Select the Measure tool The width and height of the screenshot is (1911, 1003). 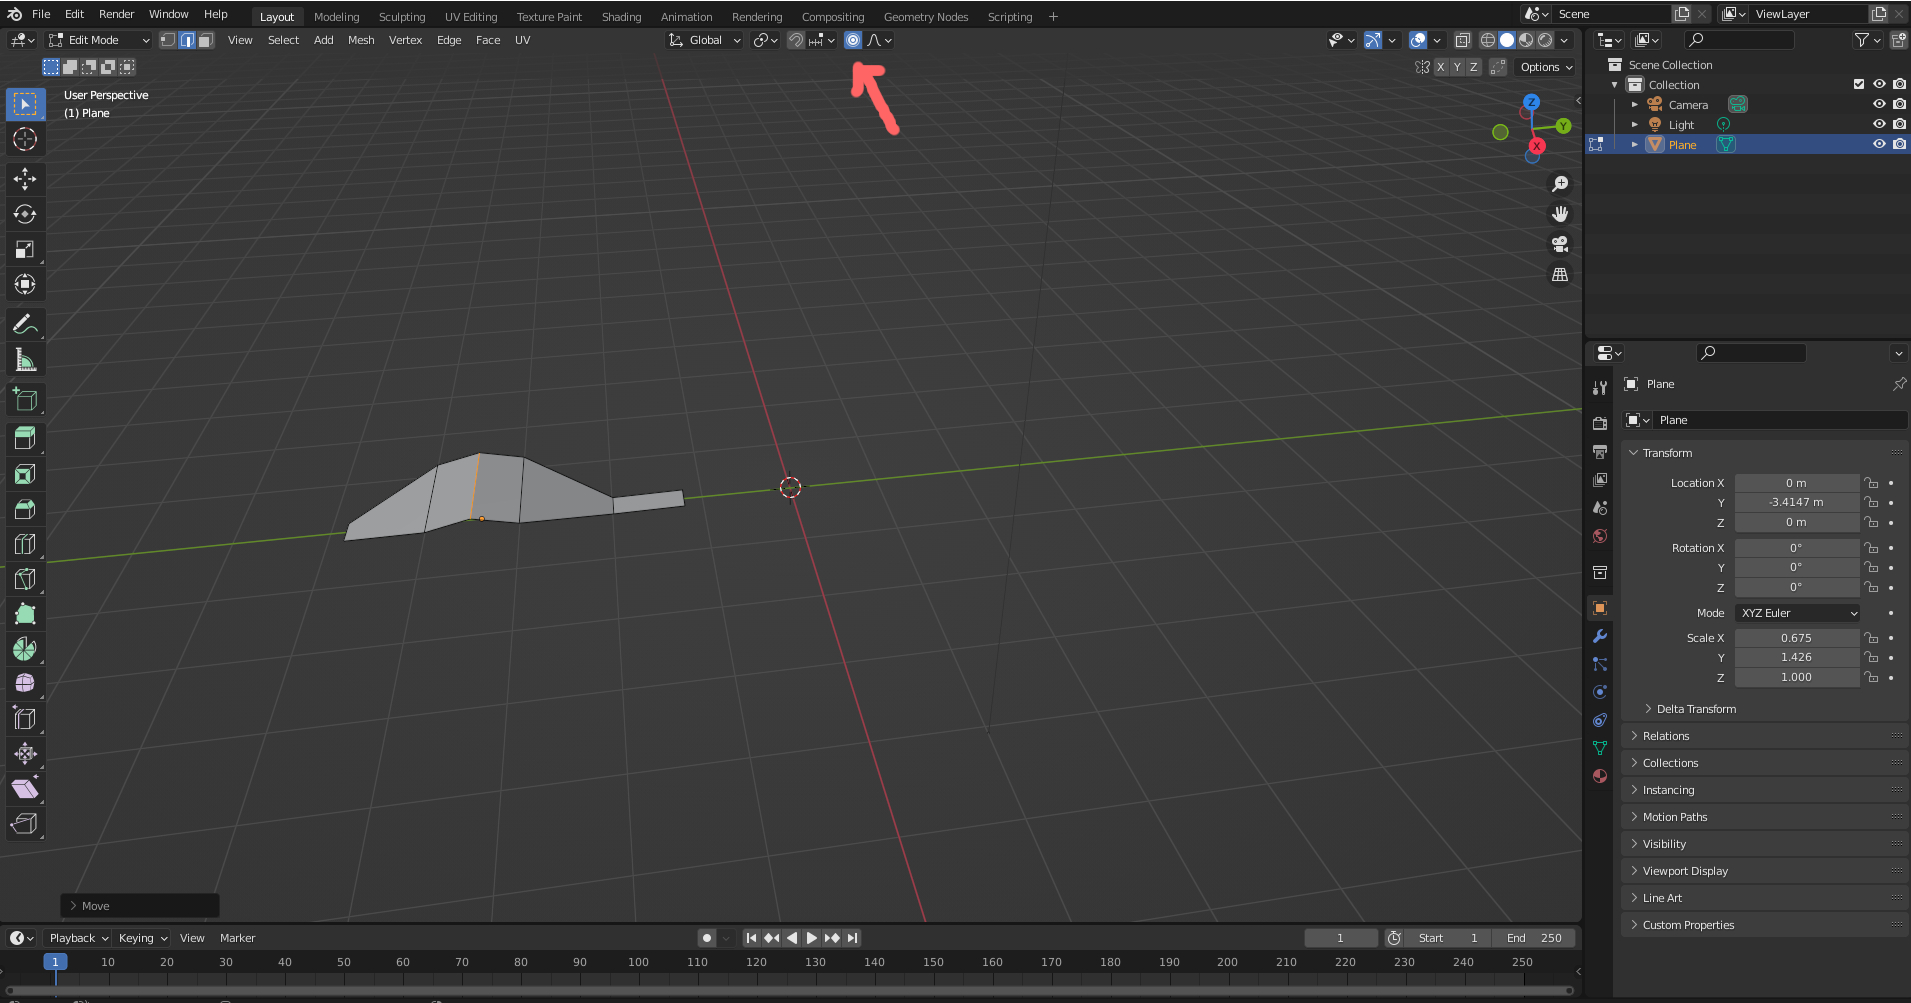point(25,359)
